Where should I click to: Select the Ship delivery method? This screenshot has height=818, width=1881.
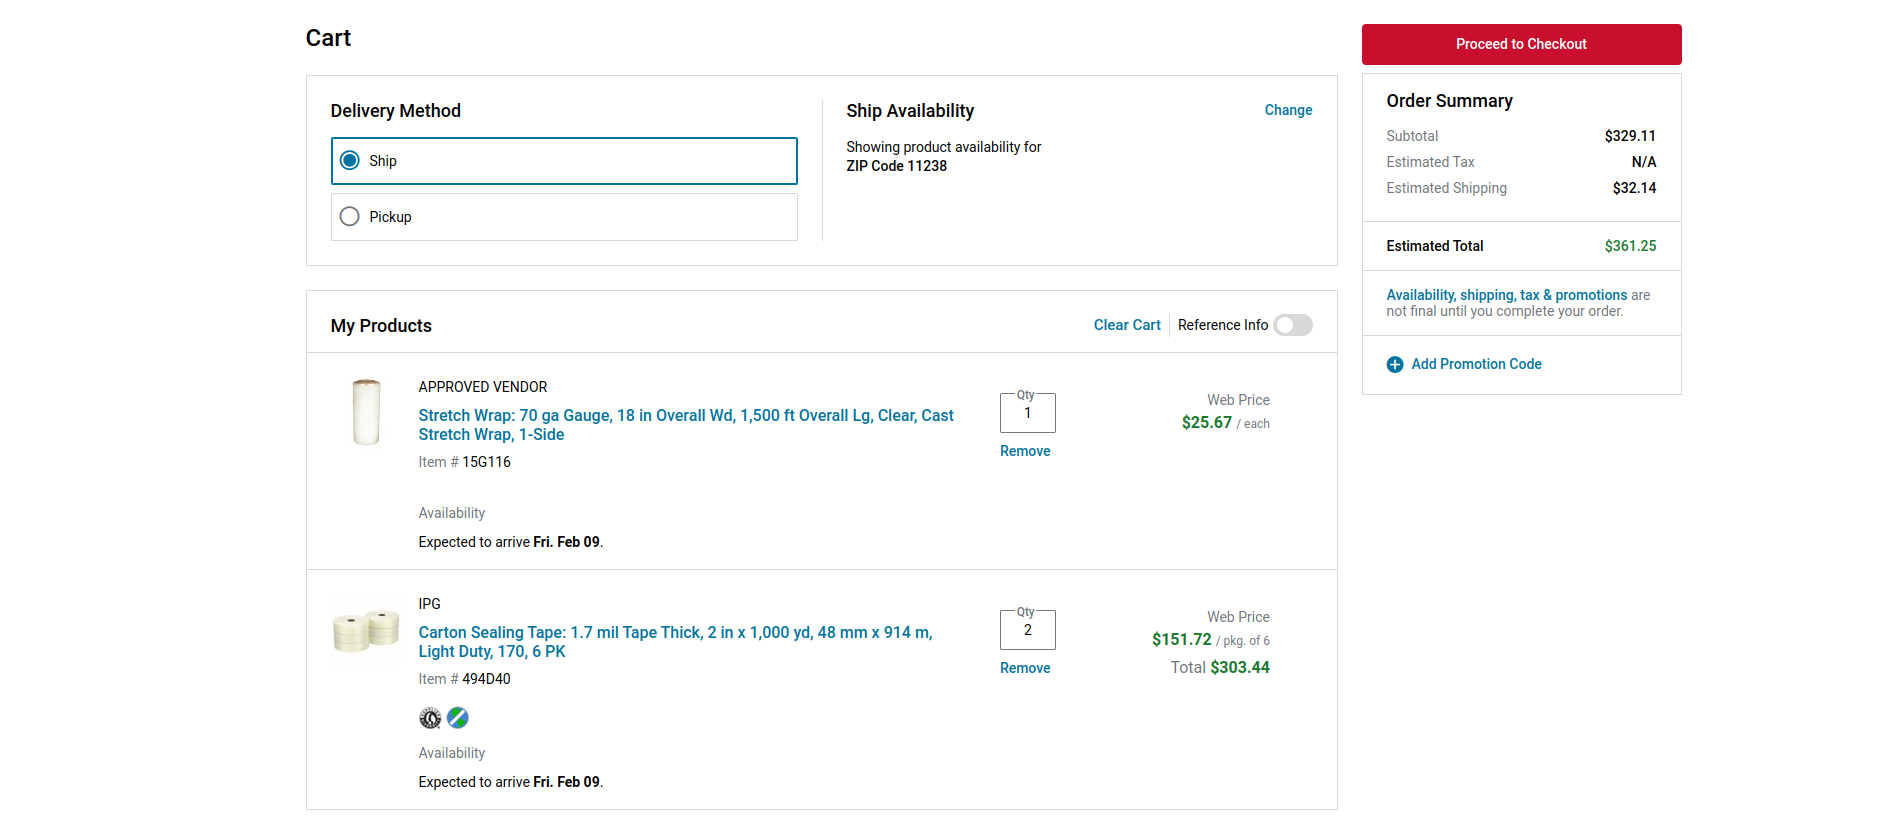pyautogui.click(x=350, y=161)
